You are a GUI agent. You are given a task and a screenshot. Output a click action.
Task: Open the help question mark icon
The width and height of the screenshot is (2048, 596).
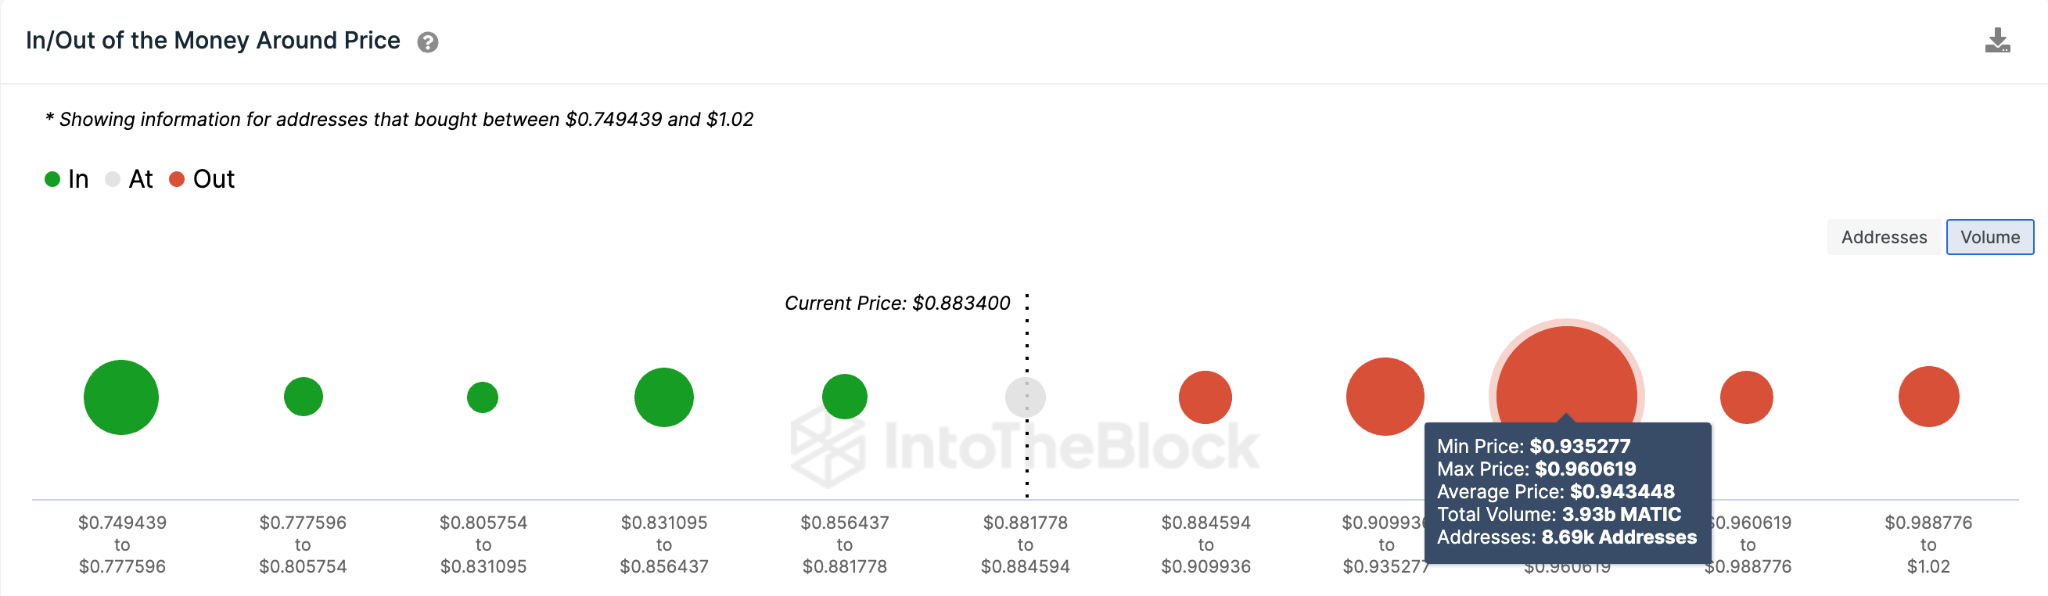pyautogui.click(x=428, y=42)
